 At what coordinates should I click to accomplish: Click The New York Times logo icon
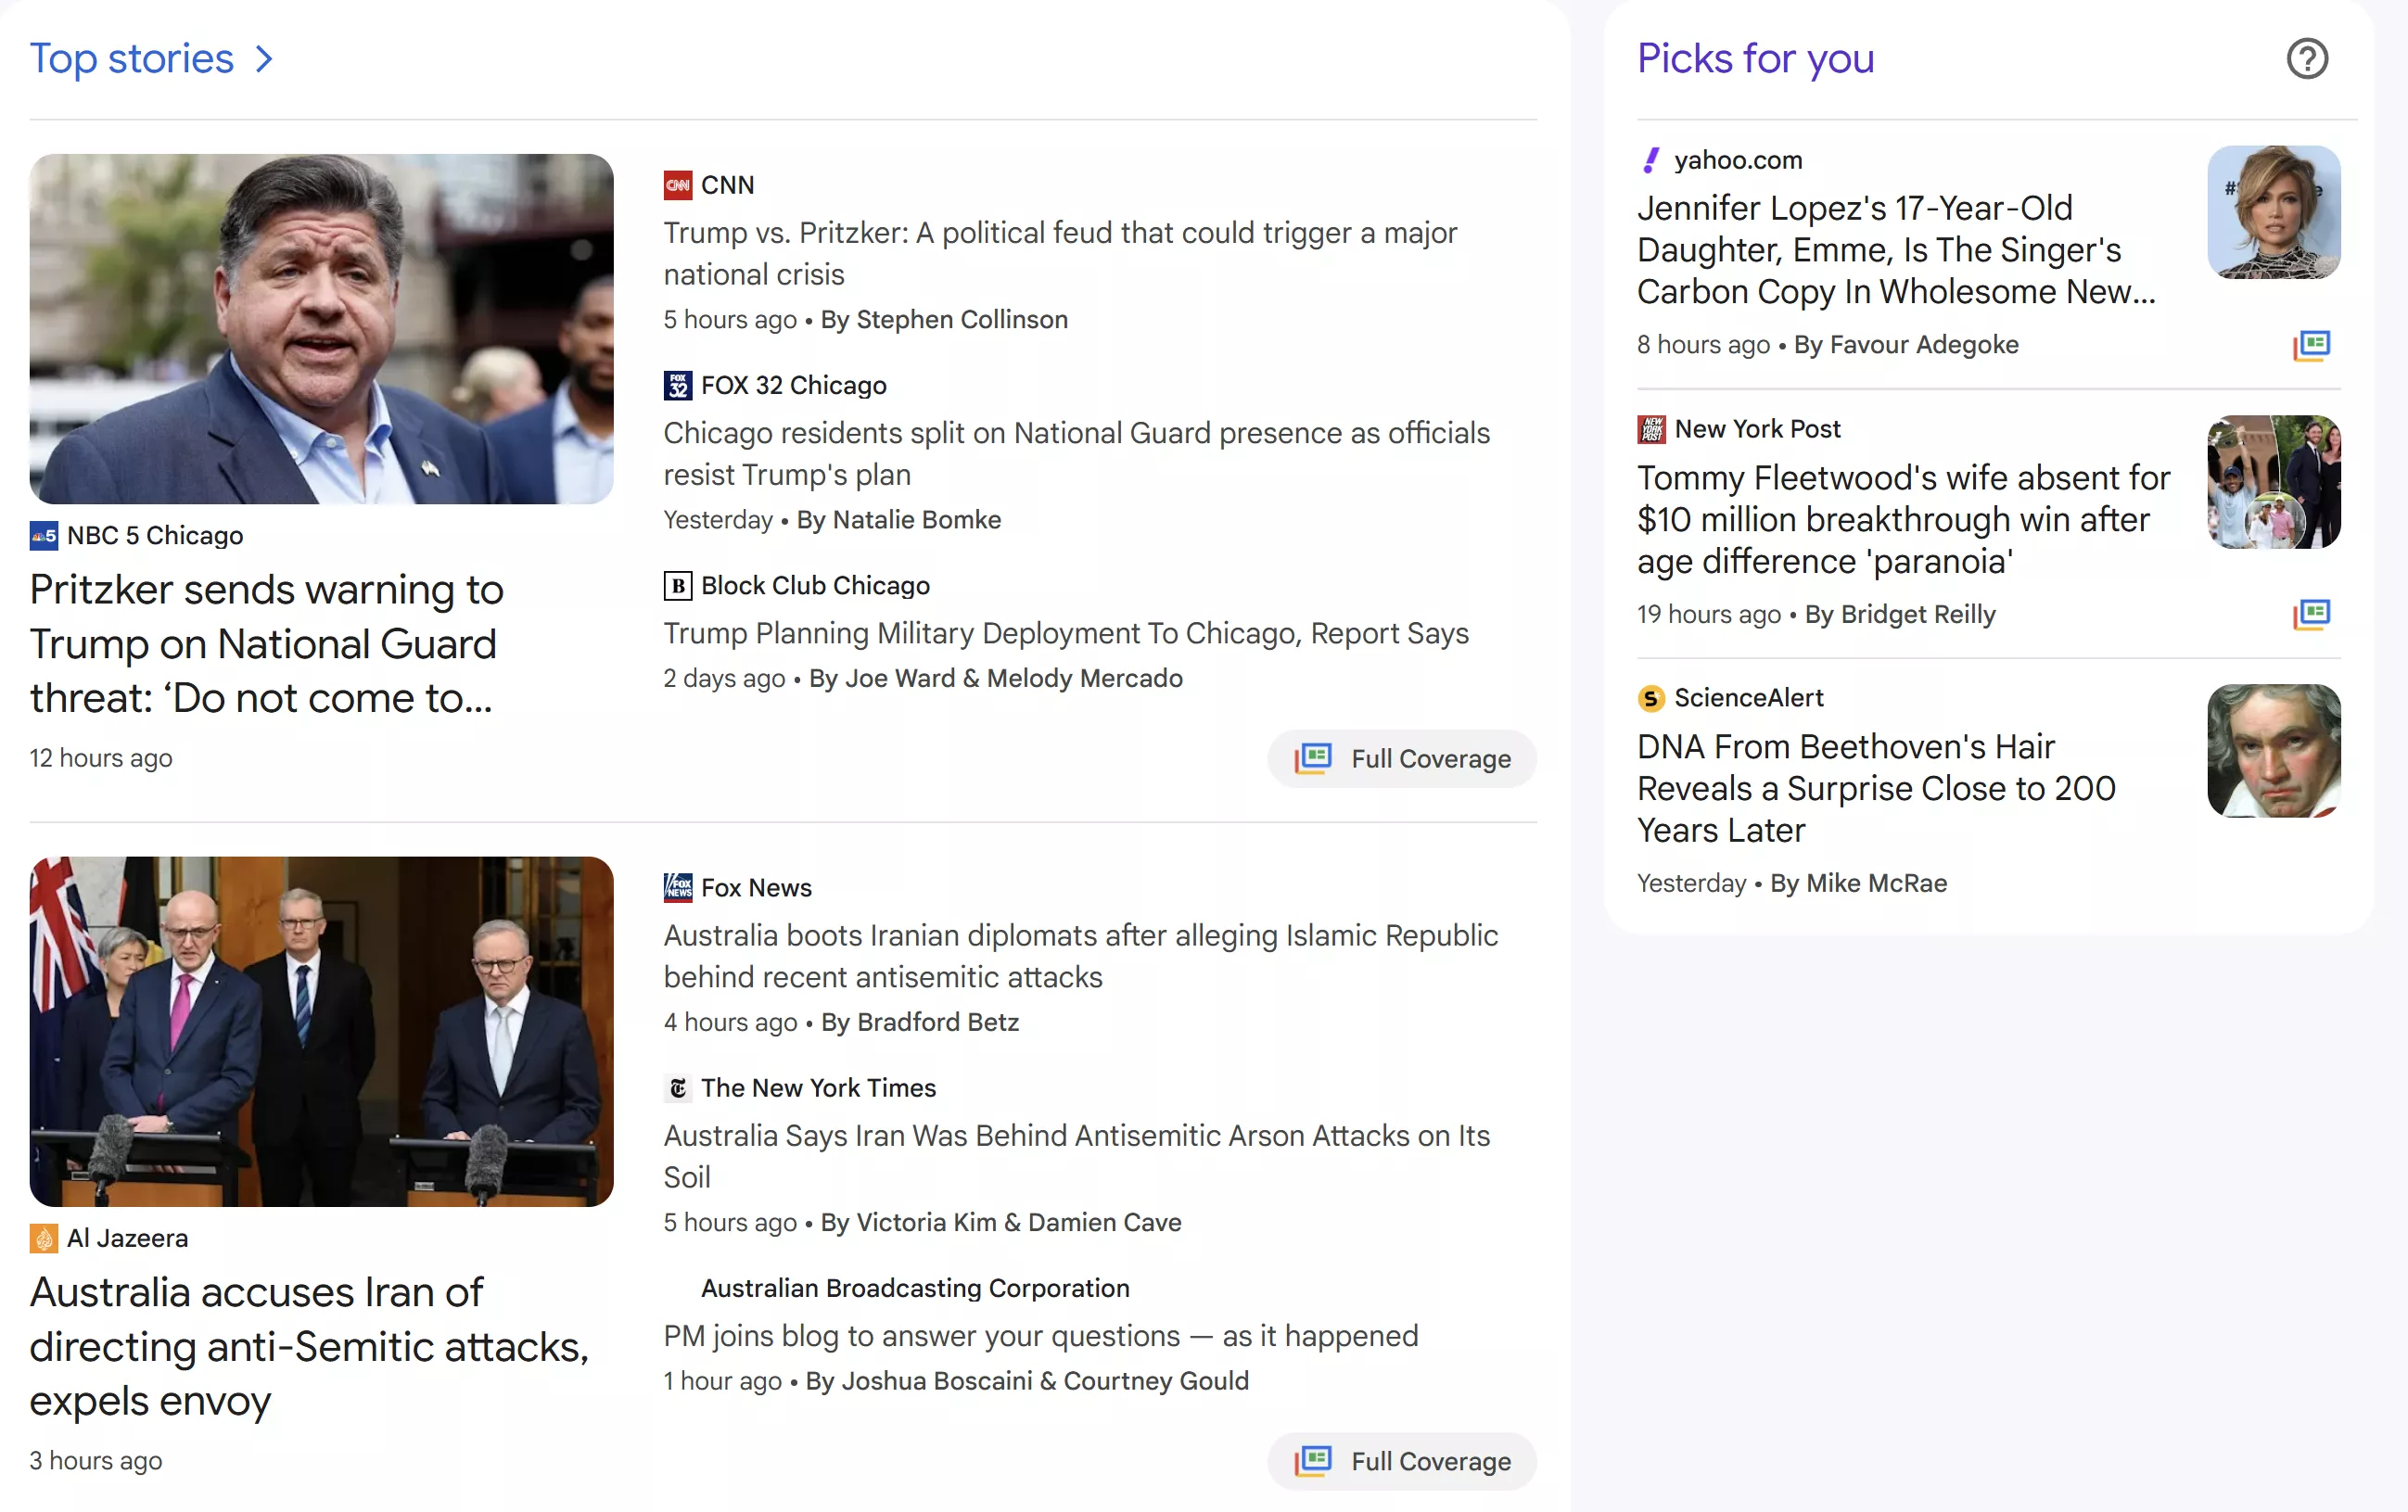tap(677, 1088)
